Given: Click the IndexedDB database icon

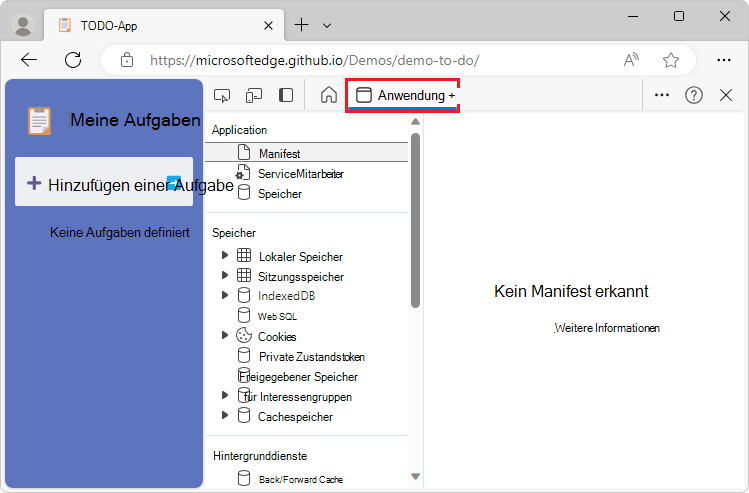Looking at the screenshot, I should pyautogui.click(x=244, y=295).
